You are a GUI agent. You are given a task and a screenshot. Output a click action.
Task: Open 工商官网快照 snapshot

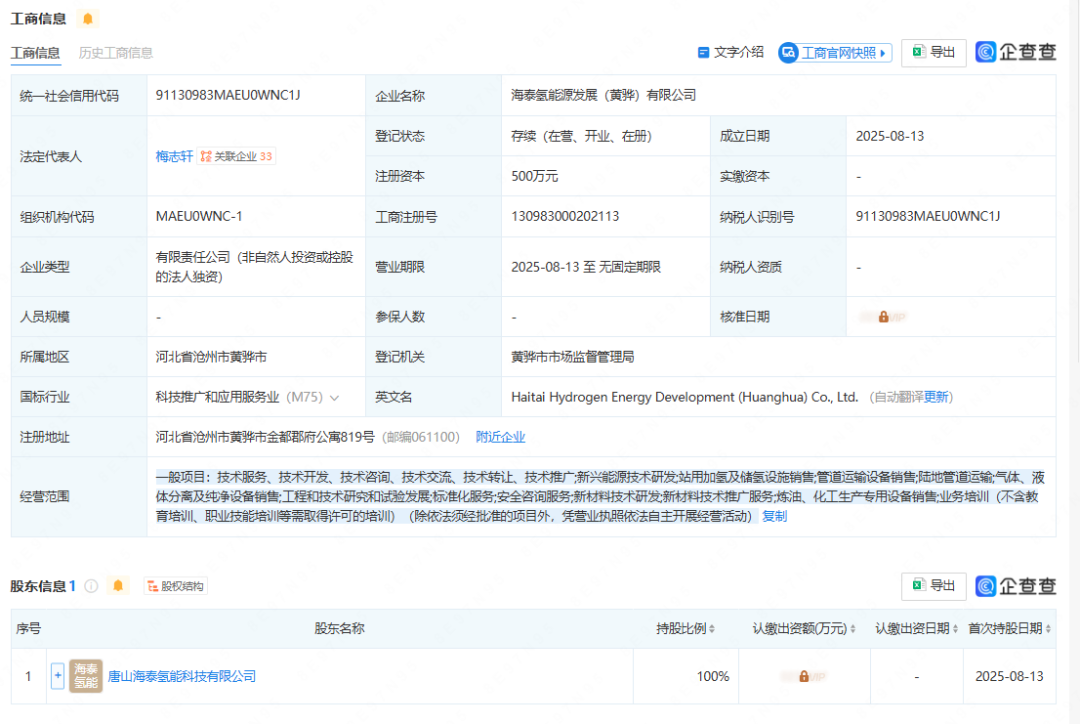(x=835, y=53)
